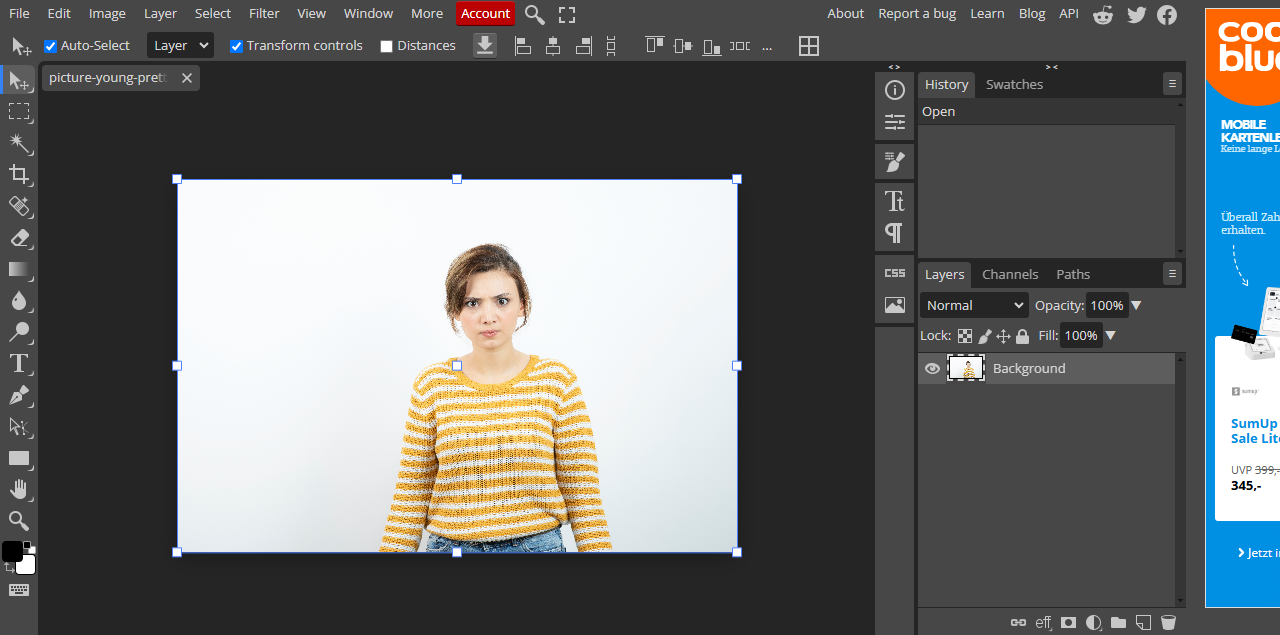Open the CSS panel icon
Viewport: 1280px width, 635px height.
click(895, 273)
